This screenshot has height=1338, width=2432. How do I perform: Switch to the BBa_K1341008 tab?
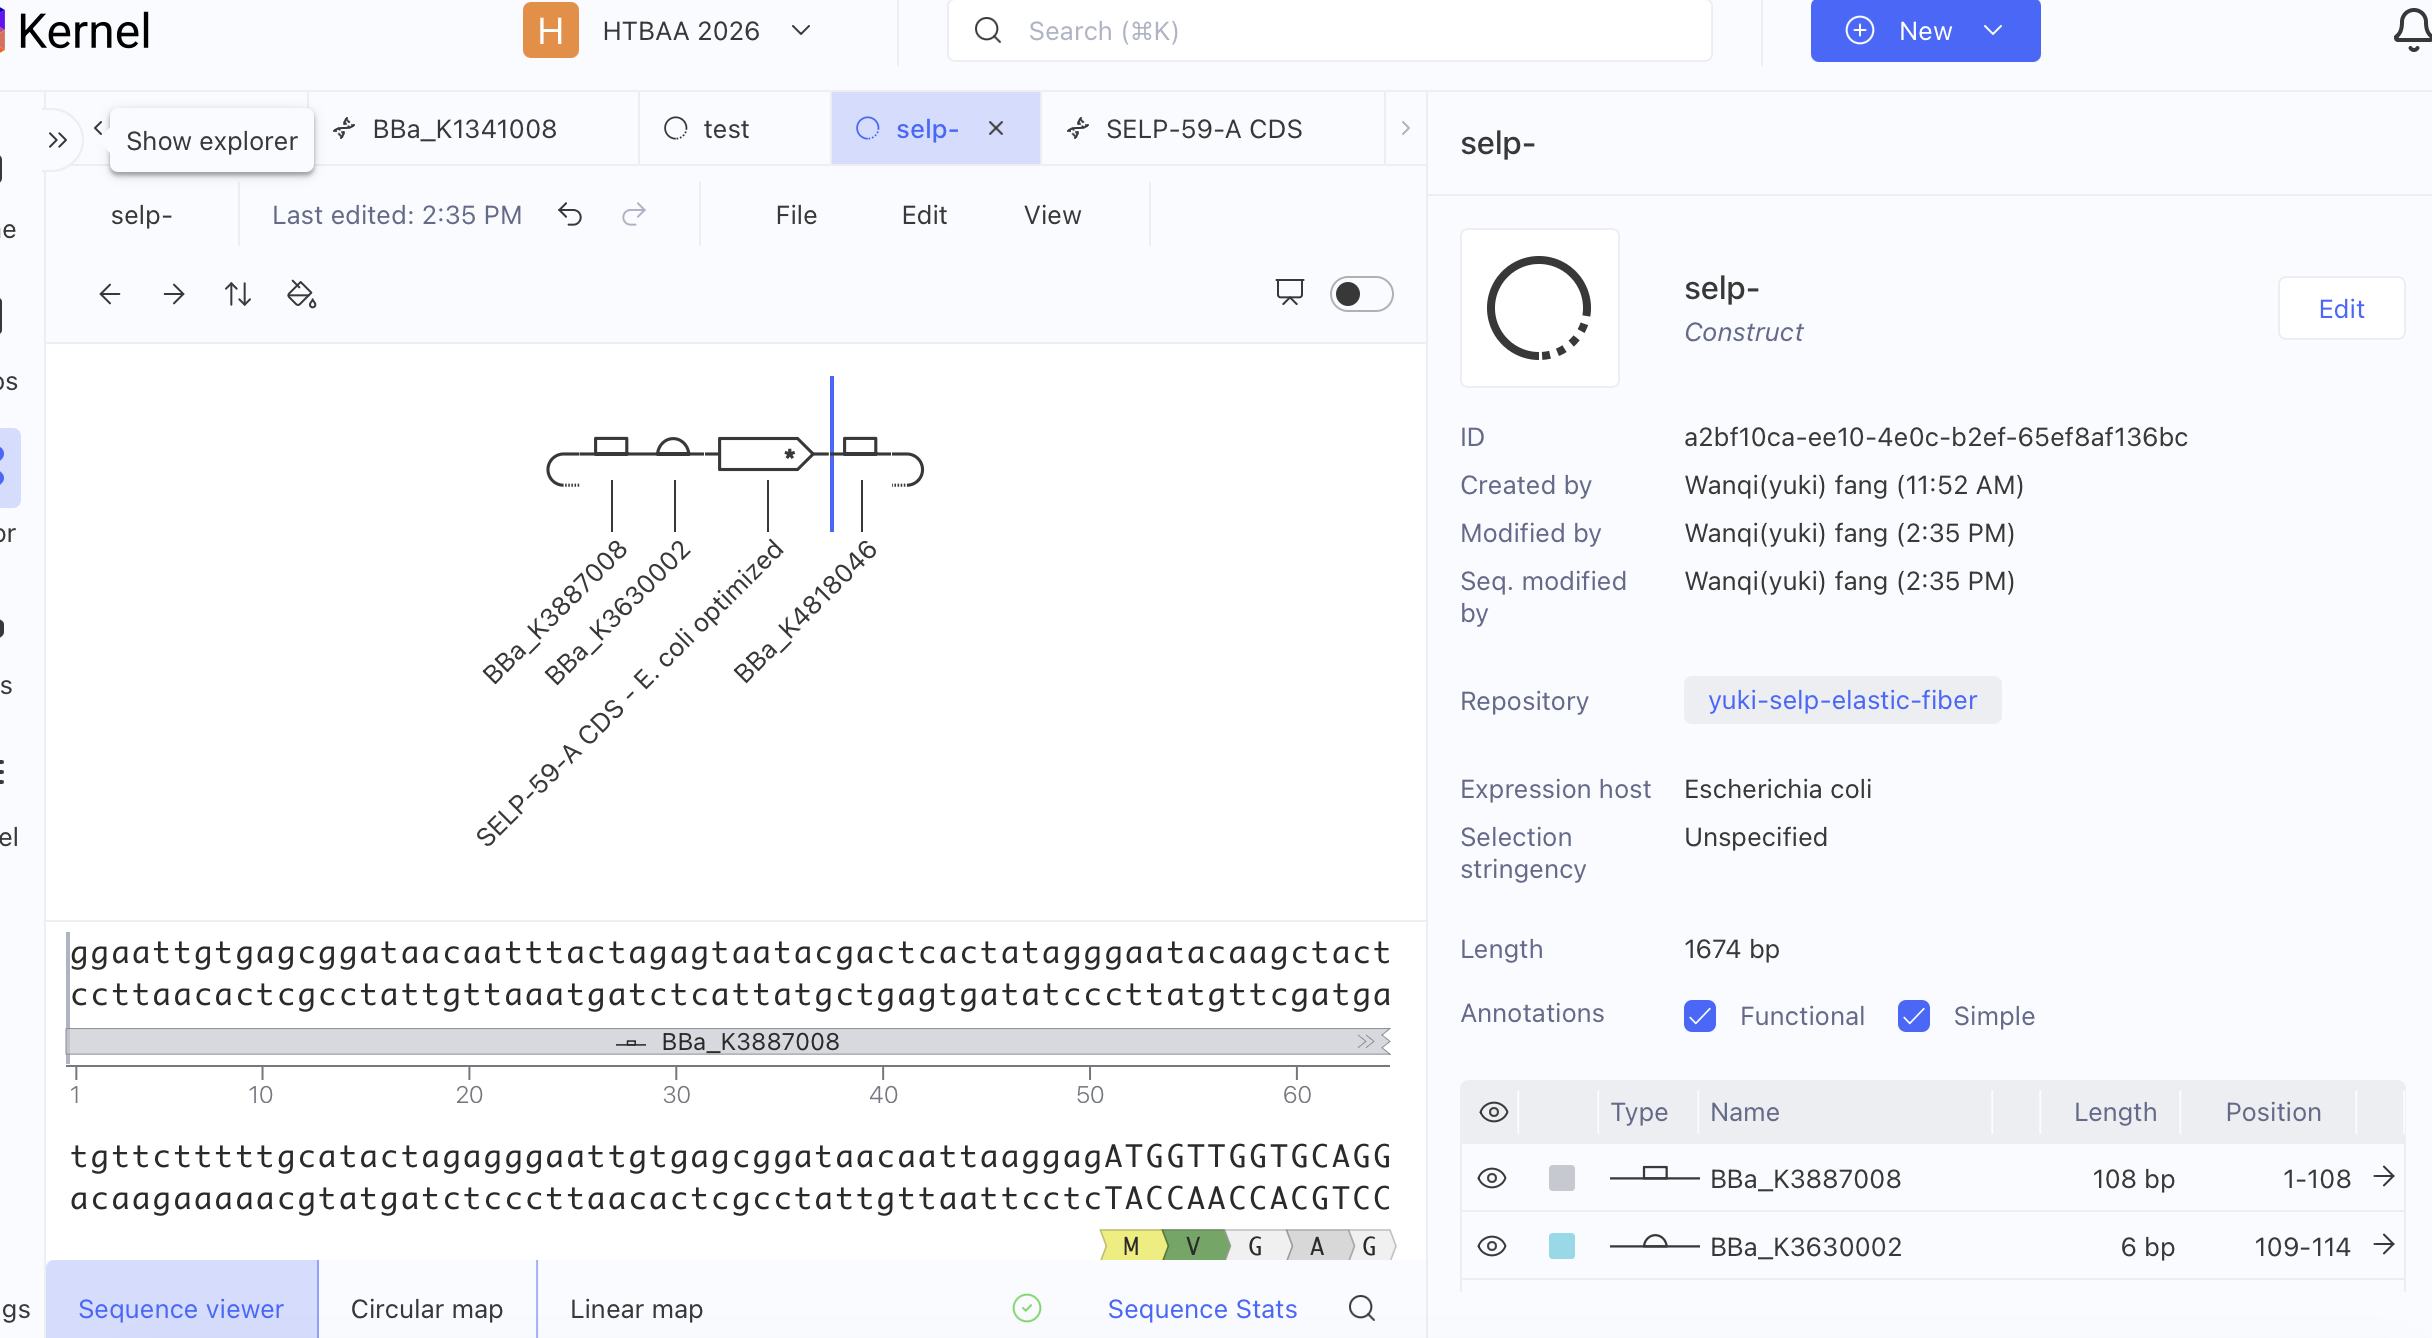click(x=473, y=129)
